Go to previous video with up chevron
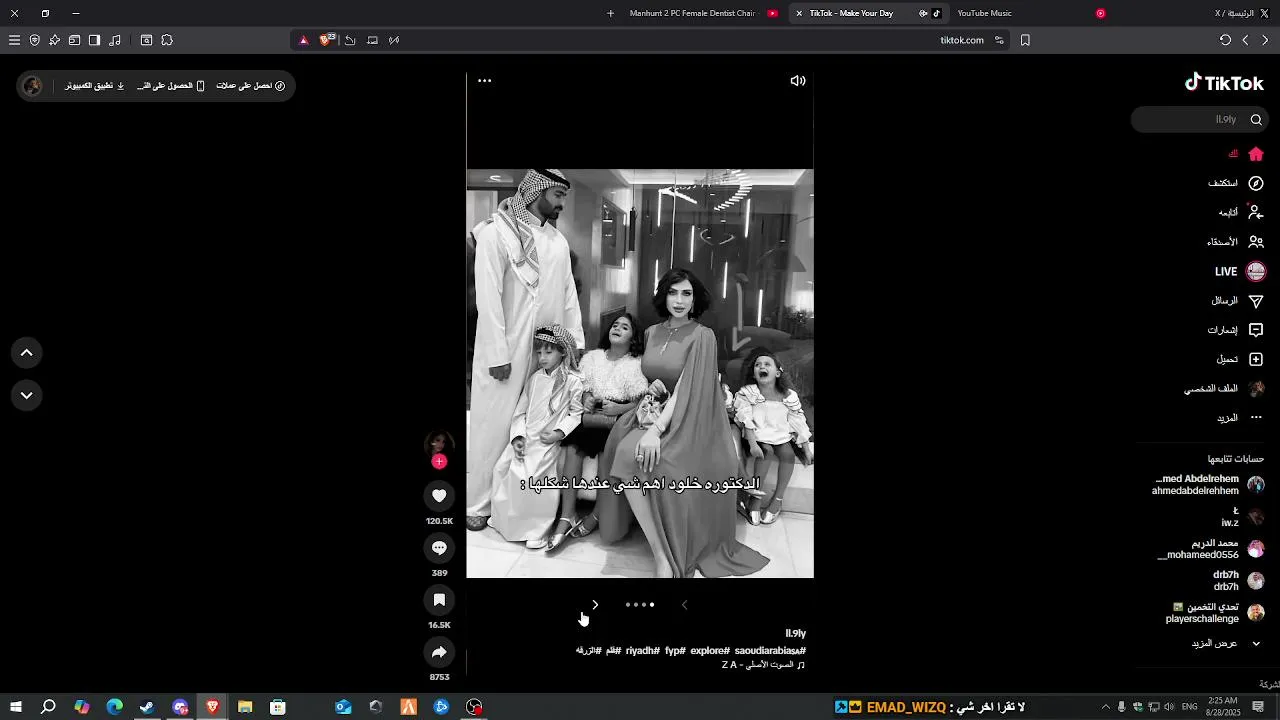 click(27, 352)
